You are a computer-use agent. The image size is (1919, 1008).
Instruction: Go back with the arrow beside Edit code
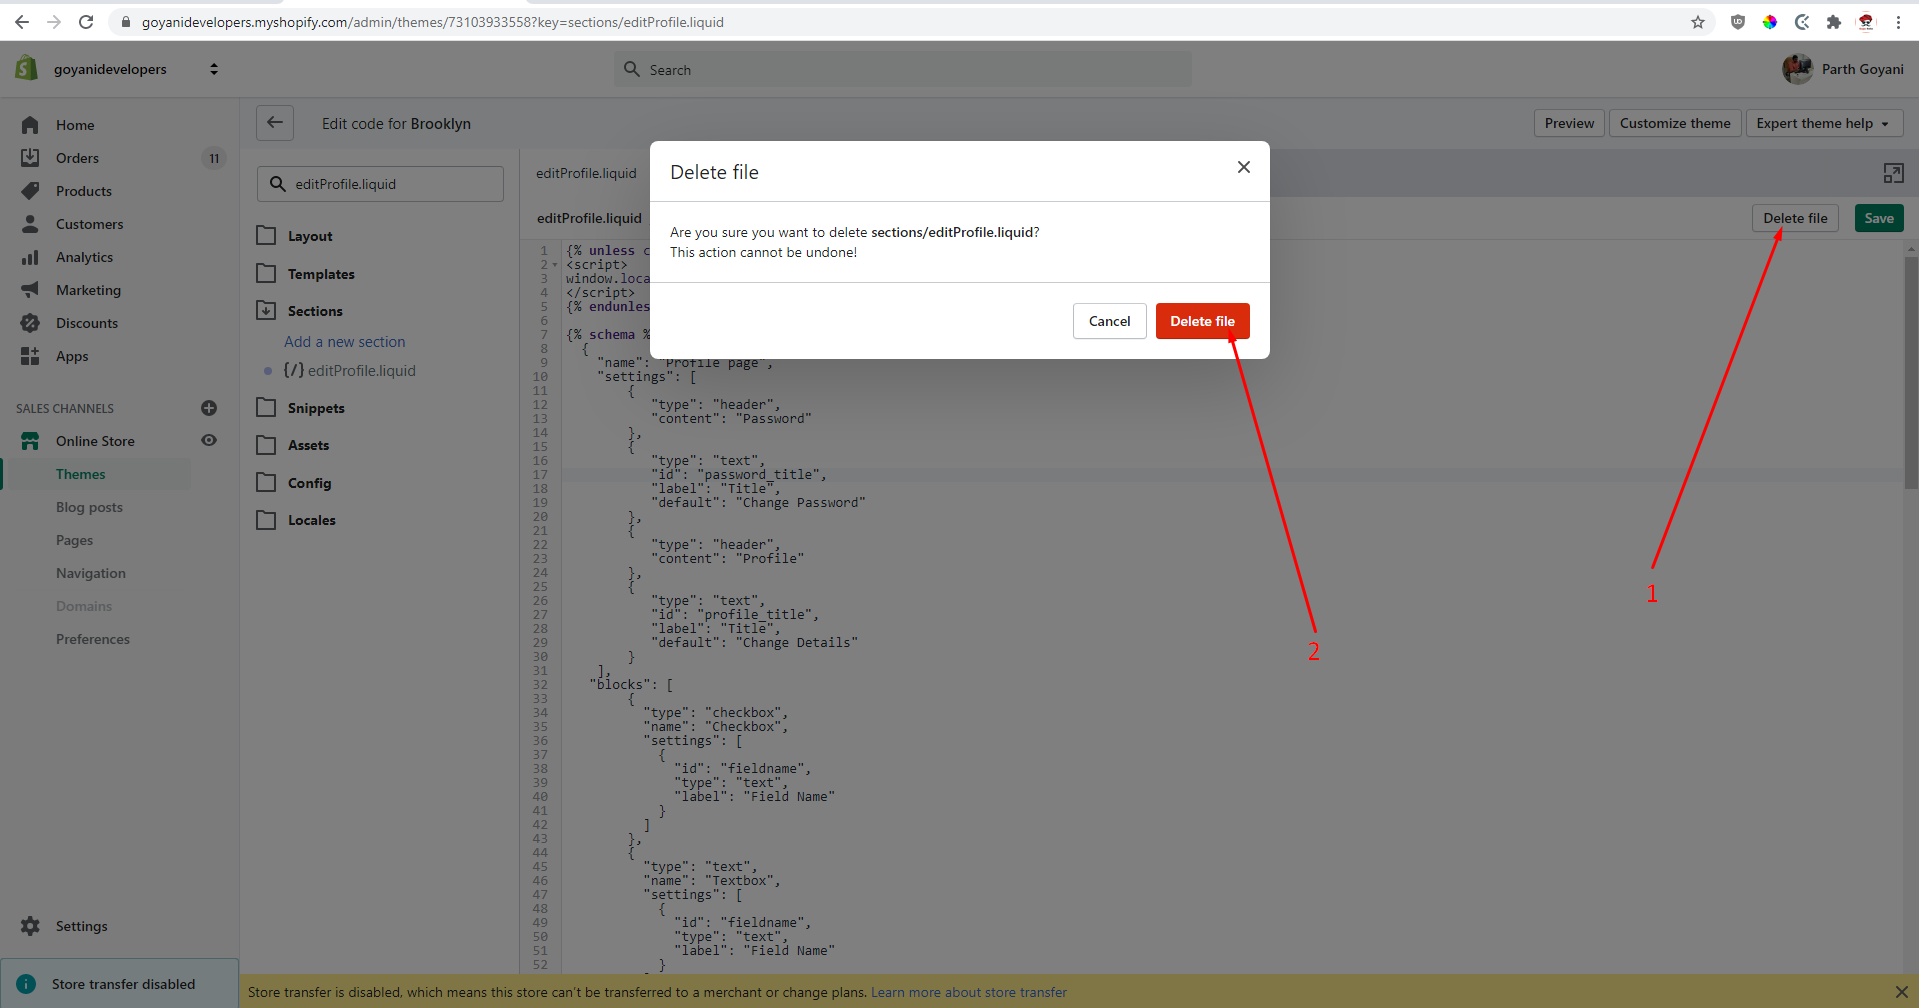tap(275, 123)
